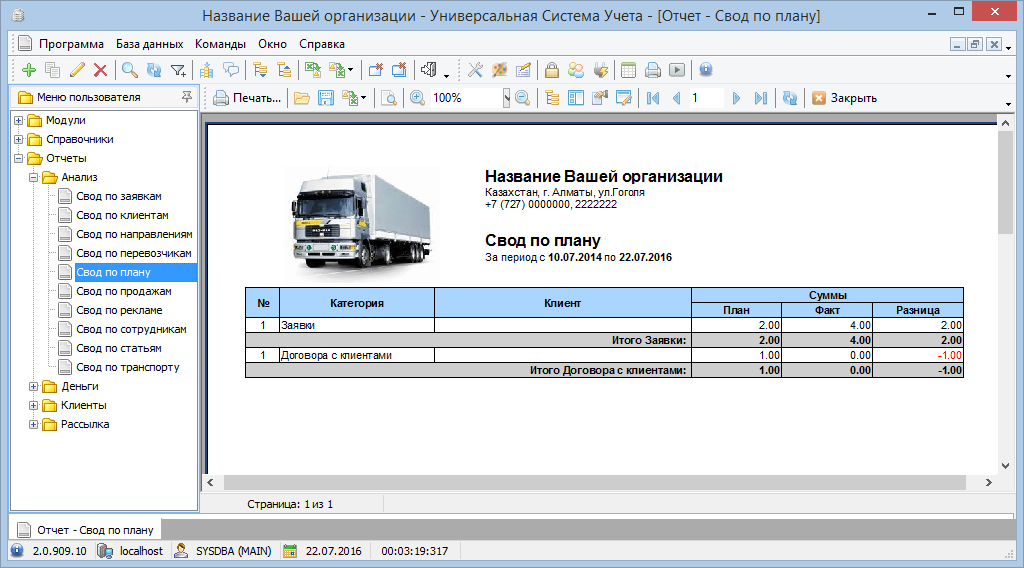Click the green plus Add record icon
1024x568 pixels.
[x=28, y=70]
